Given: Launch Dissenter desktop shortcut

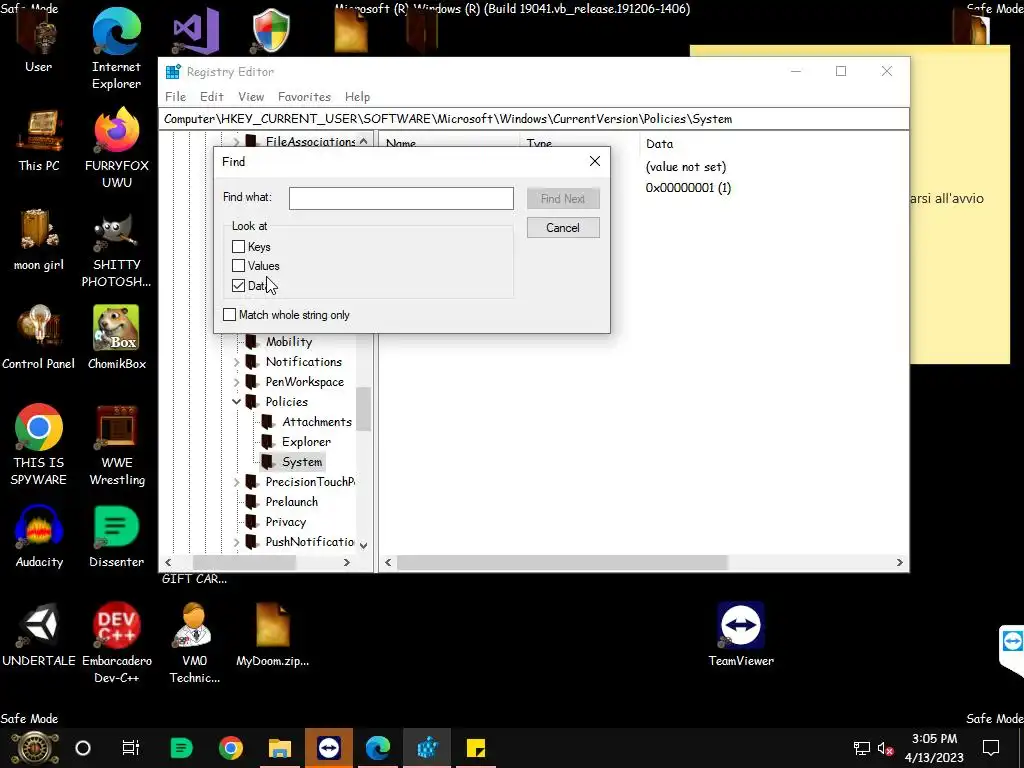Looking at the screenshot, I should pyautogui.click(x=116, y=537).
